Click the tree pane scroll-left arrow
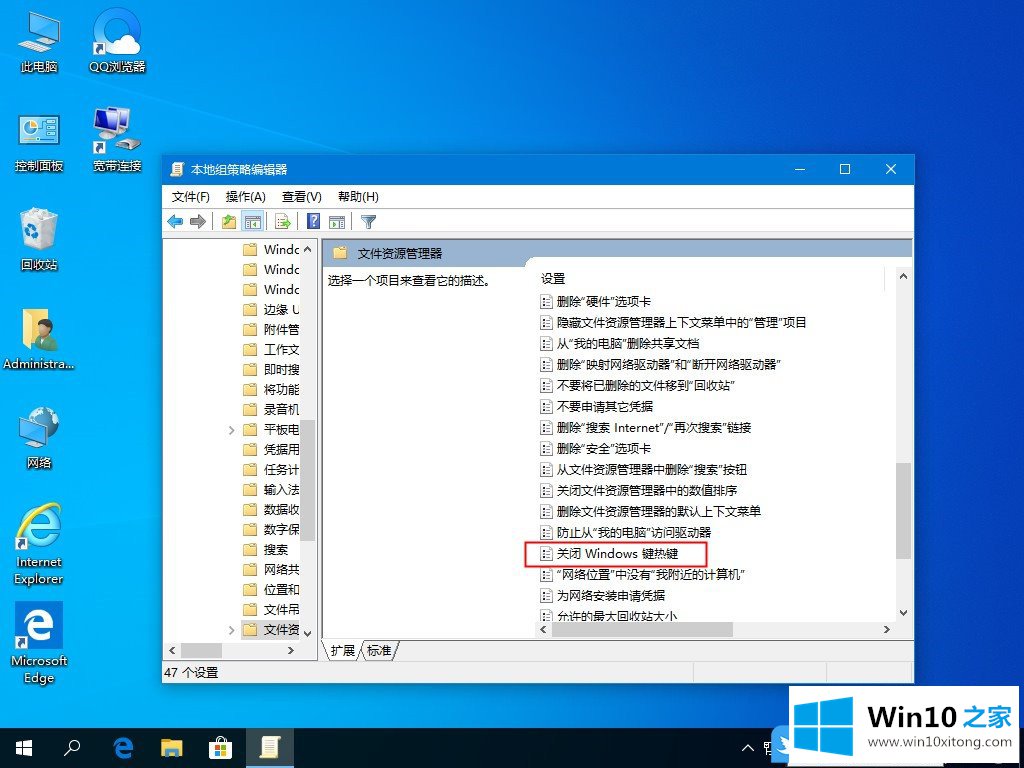 tap(172, 650)
